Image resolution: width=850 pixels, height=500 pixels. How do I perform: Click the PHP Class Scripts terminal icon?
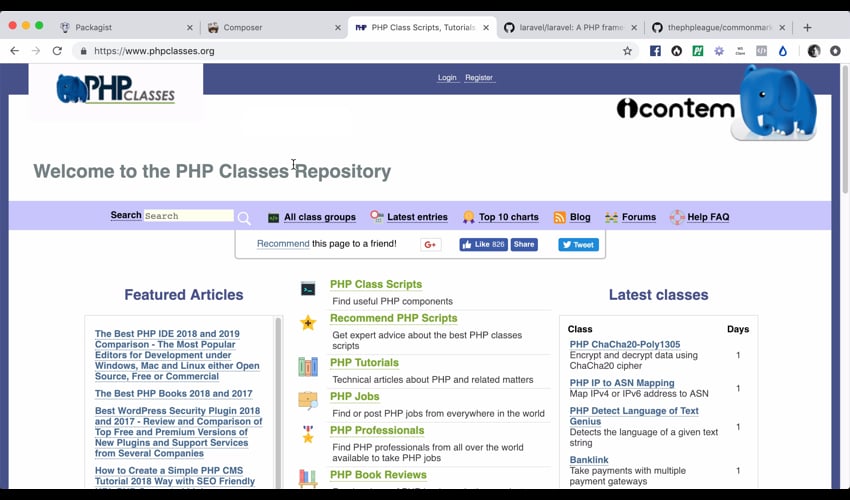click(x=308, y=289)
